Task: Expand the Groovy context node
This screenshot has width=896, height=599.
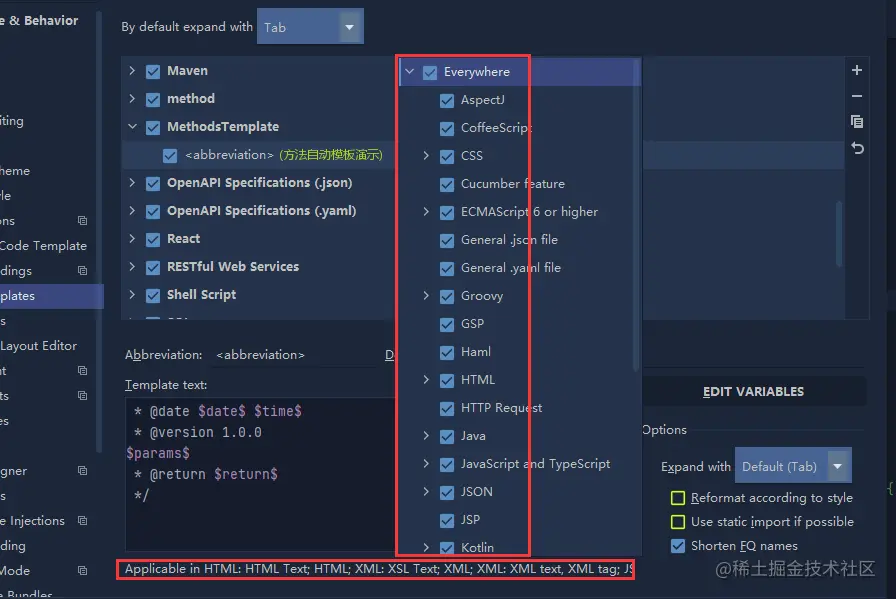Action: (x=426, y=295)
